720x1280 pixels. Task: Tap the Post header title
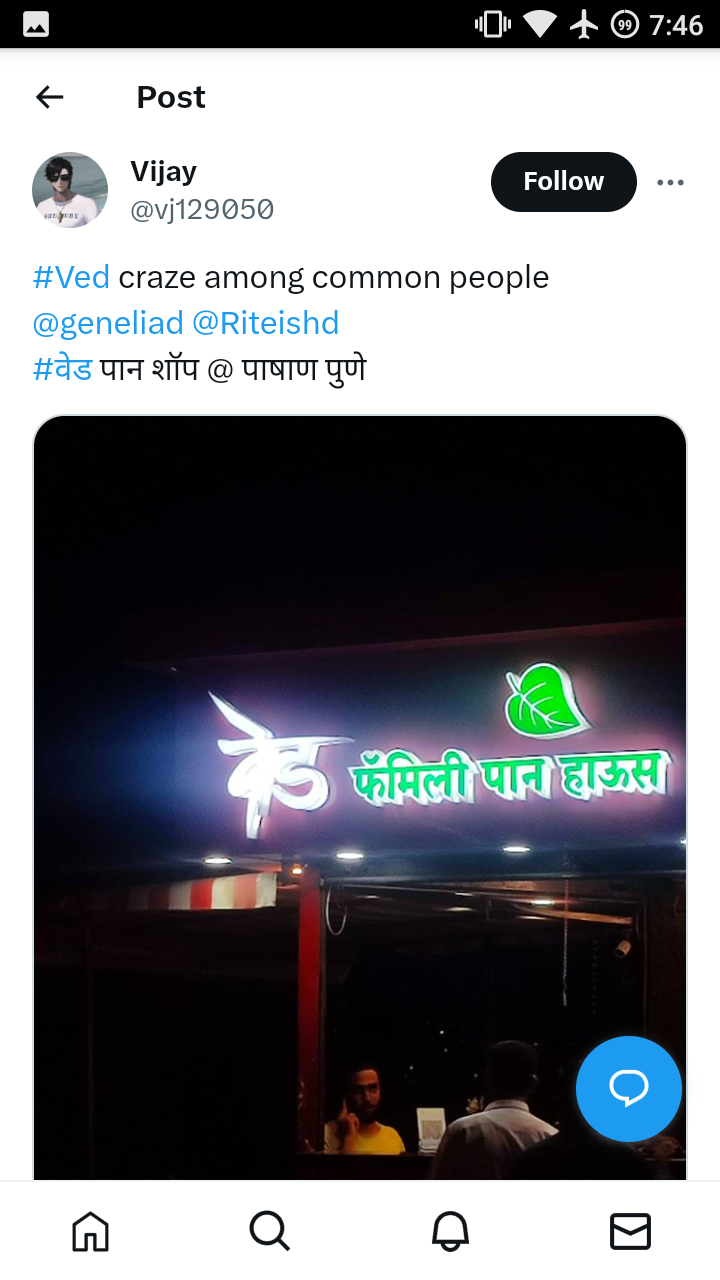tap(171, 97)
